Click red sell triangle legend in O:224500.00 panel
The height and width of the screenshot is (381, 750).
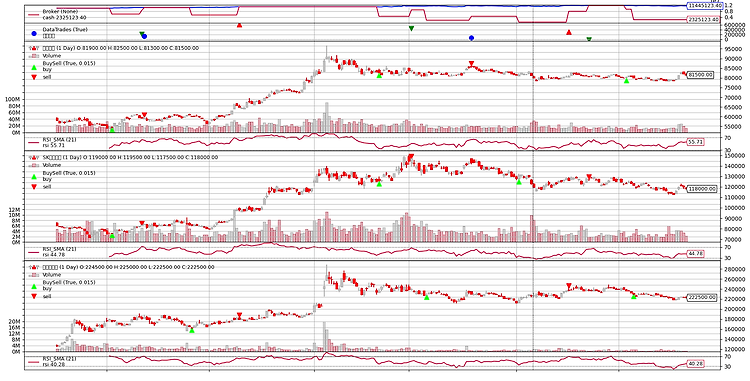click(33, 296)
